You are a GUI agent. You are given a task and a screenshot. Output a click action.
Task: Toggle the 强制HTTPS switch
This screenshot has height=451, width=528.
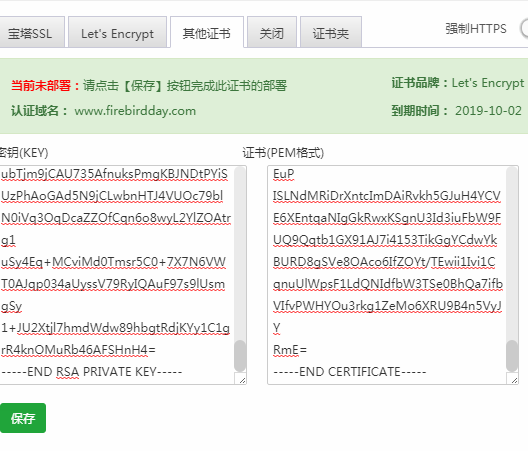tap(524, 29)
